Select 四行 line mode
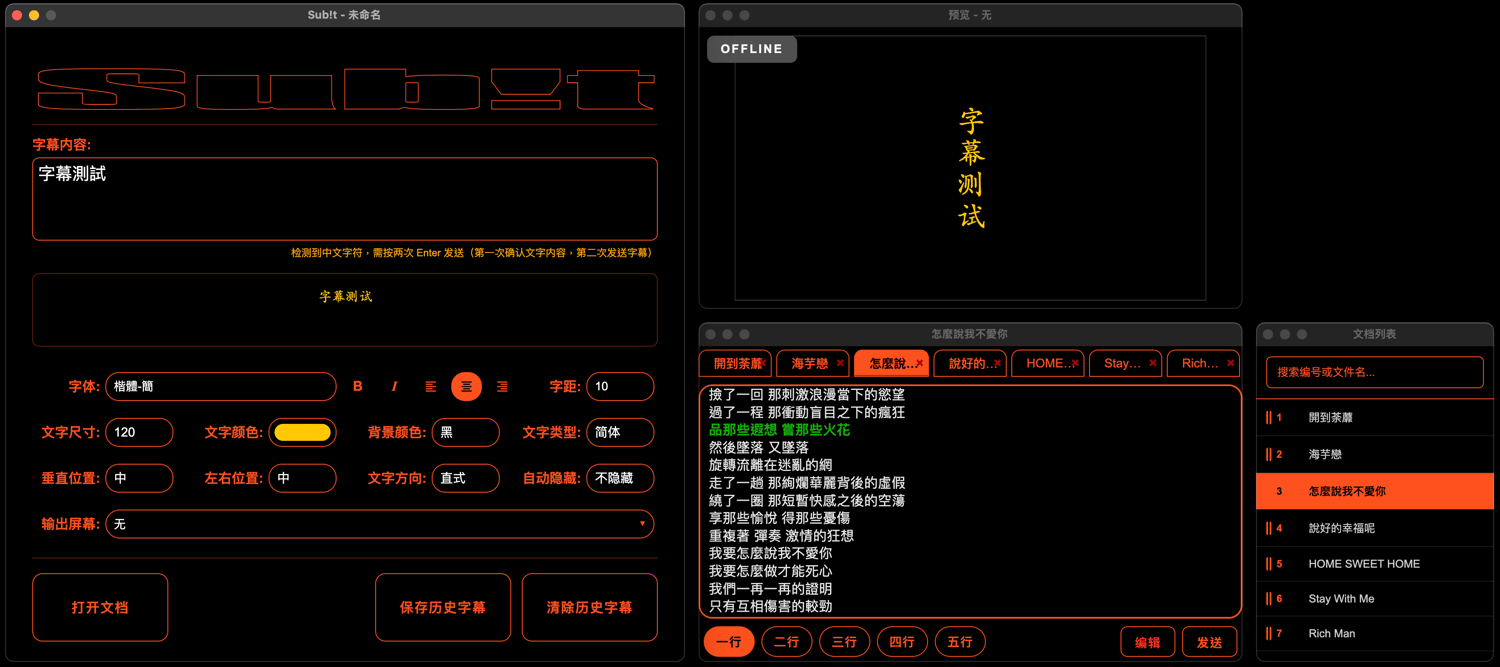1500x667 pixels. (902, 642)
